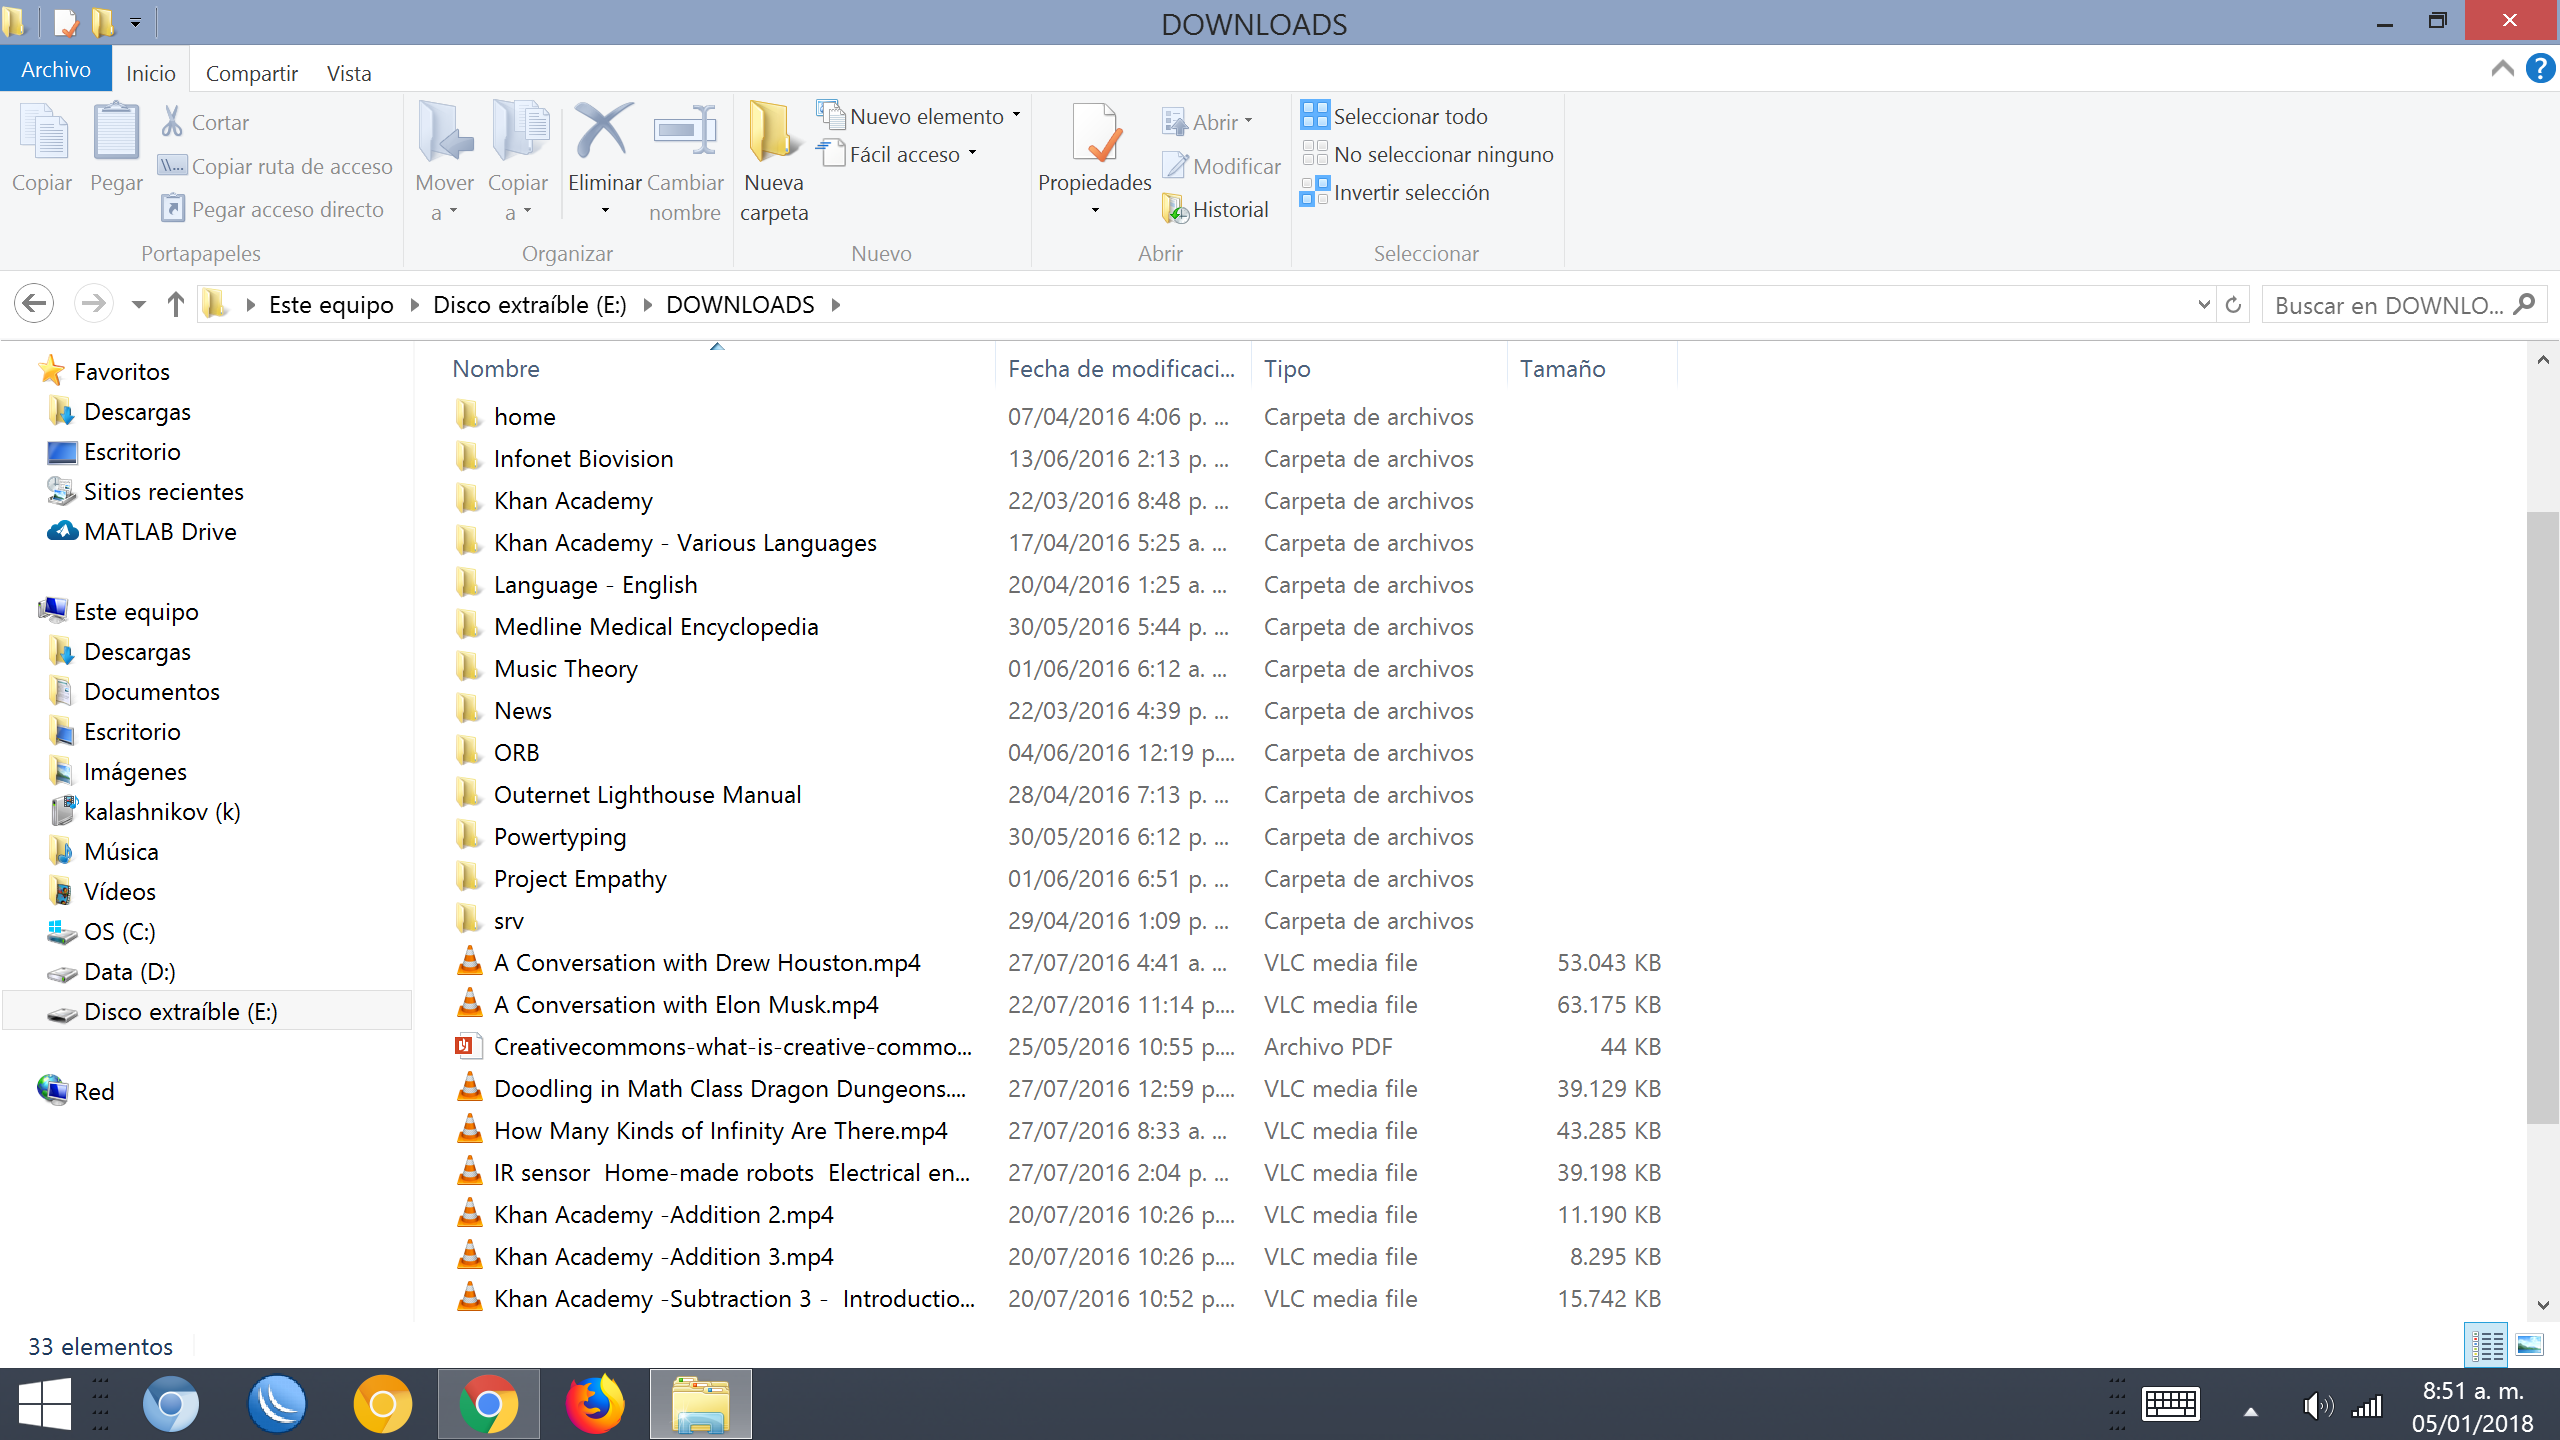Sort by Fecha de modificación column
Viewport: 2560px width, 1440px height.
coord(1123,368)
